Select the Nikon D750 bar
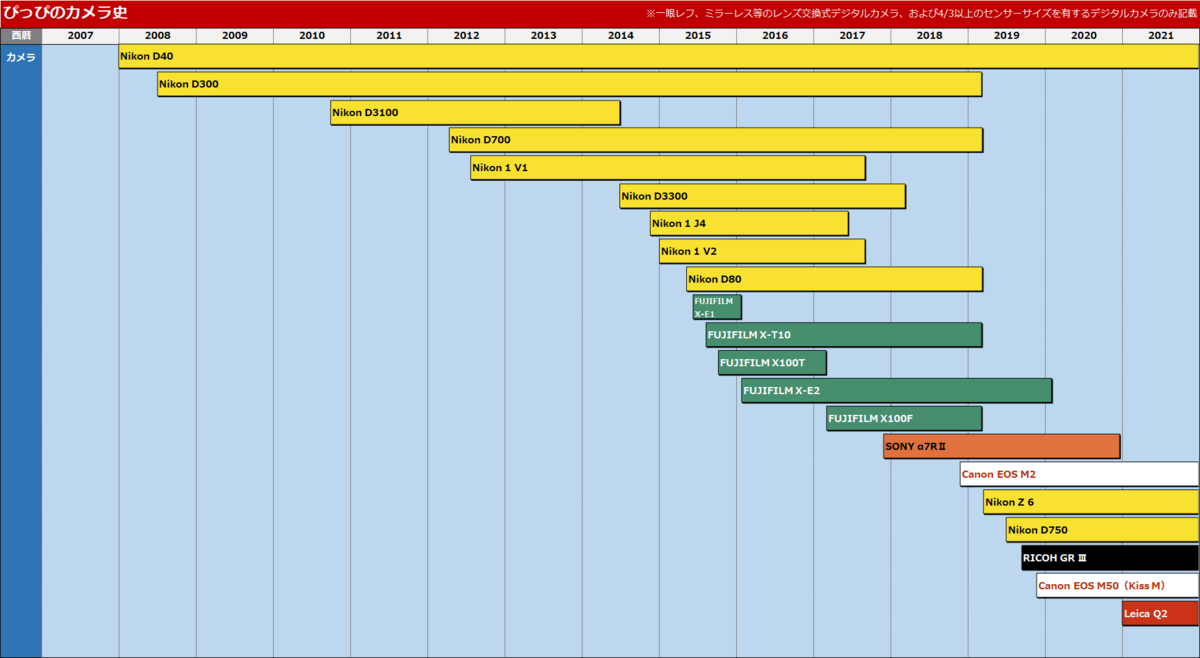 1103,530
